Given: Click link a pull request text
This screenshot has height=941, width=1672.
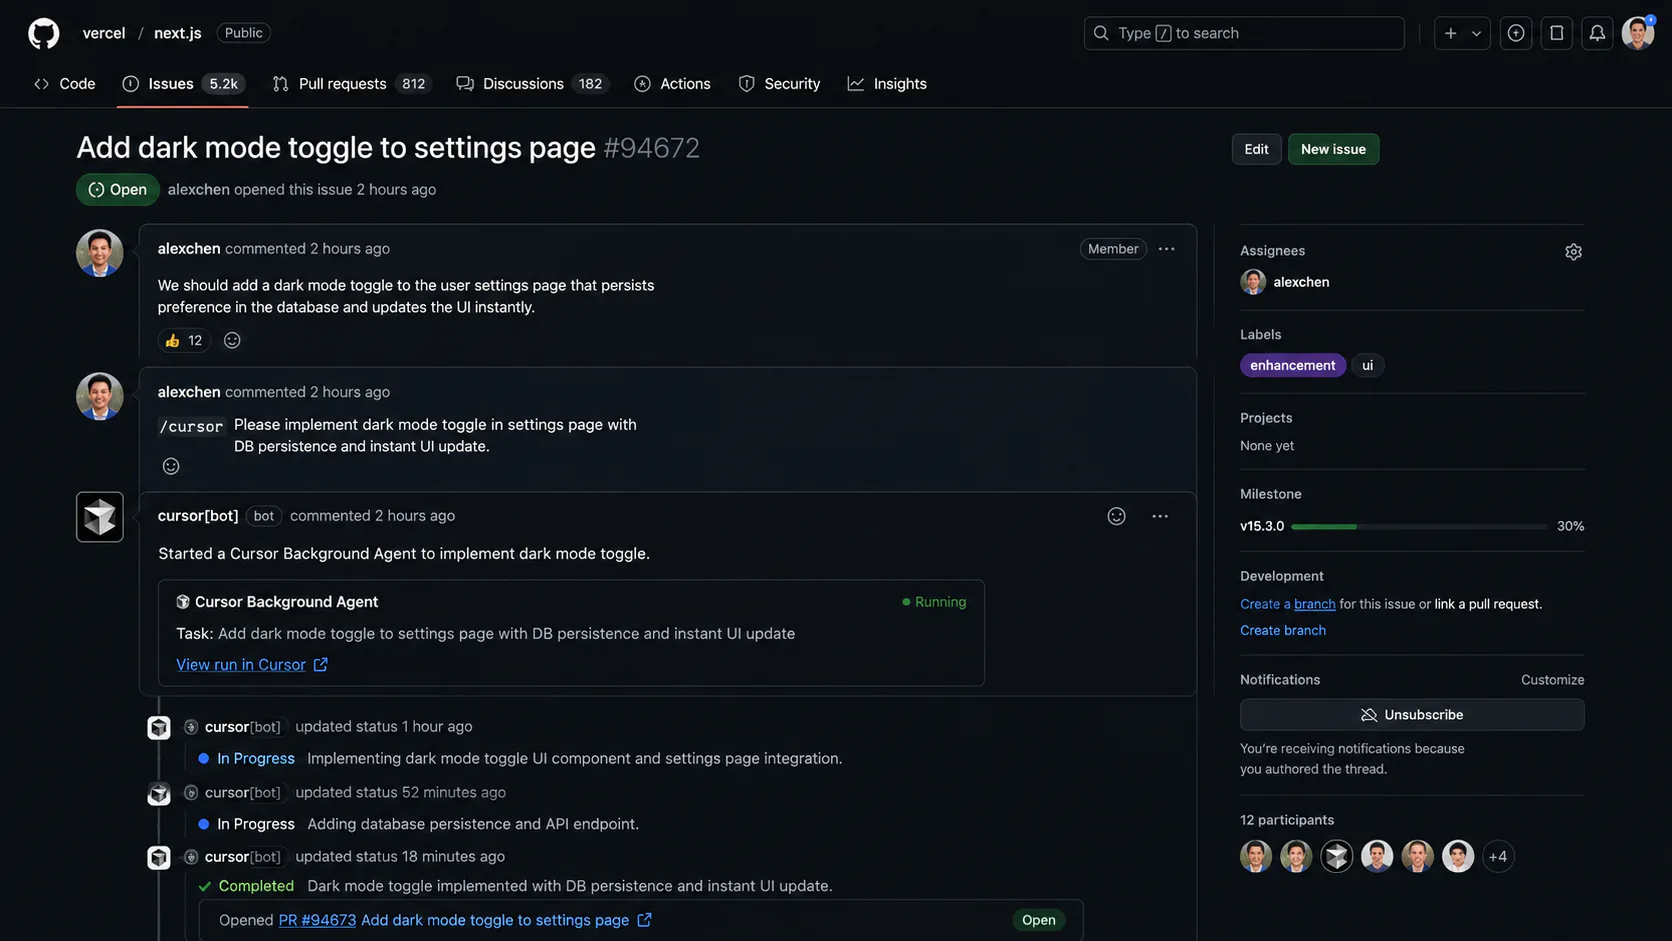Looking at the screenshot, I should (x=1487, y=604).
